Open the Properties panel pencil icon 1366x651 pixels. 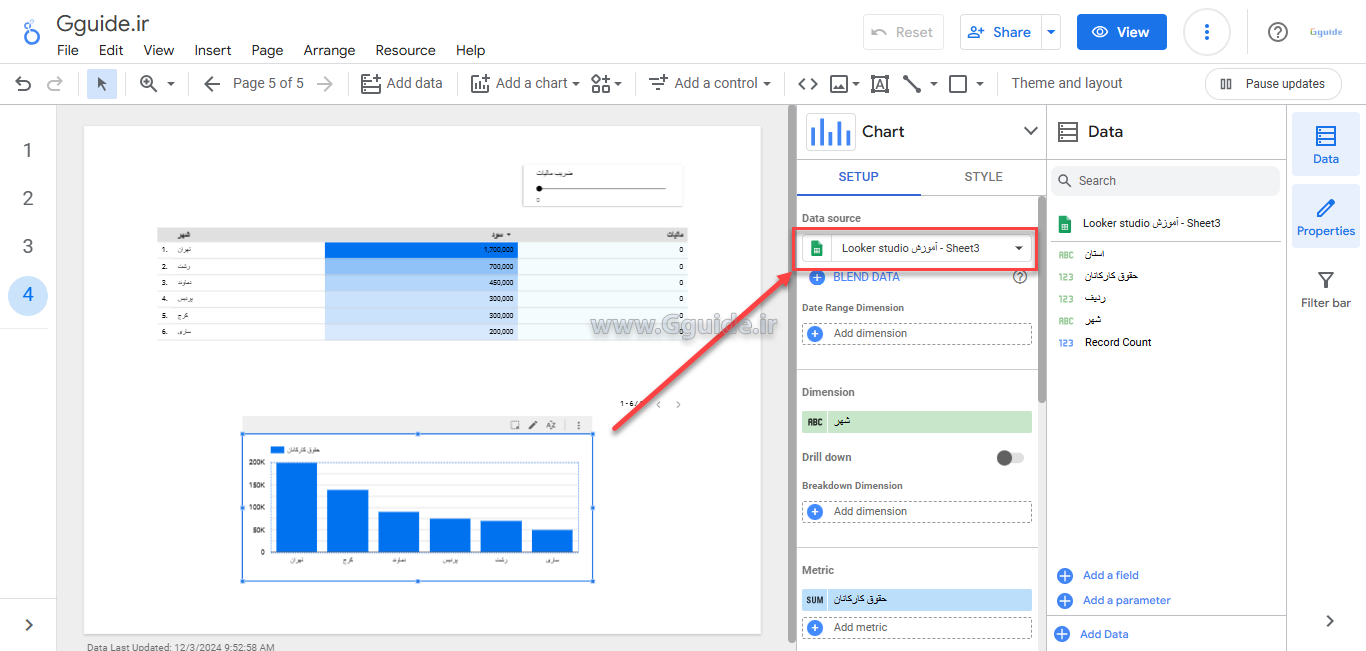(x=1325, y=208)
